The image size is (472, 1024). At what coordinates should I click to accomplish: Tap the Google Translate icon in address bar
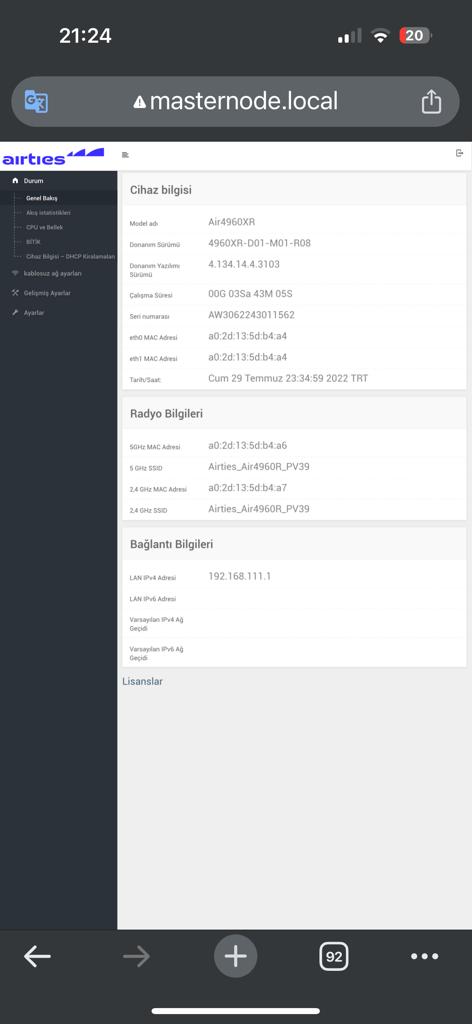tap(36, 102)
